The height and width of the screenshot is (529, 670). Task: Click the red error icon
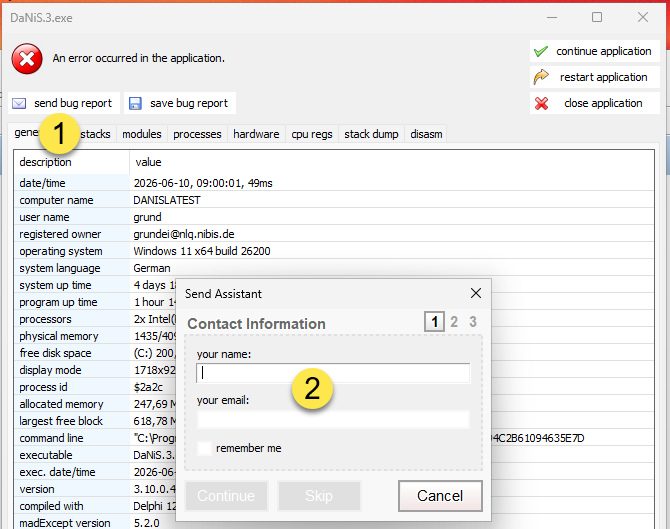coord(27,59)
